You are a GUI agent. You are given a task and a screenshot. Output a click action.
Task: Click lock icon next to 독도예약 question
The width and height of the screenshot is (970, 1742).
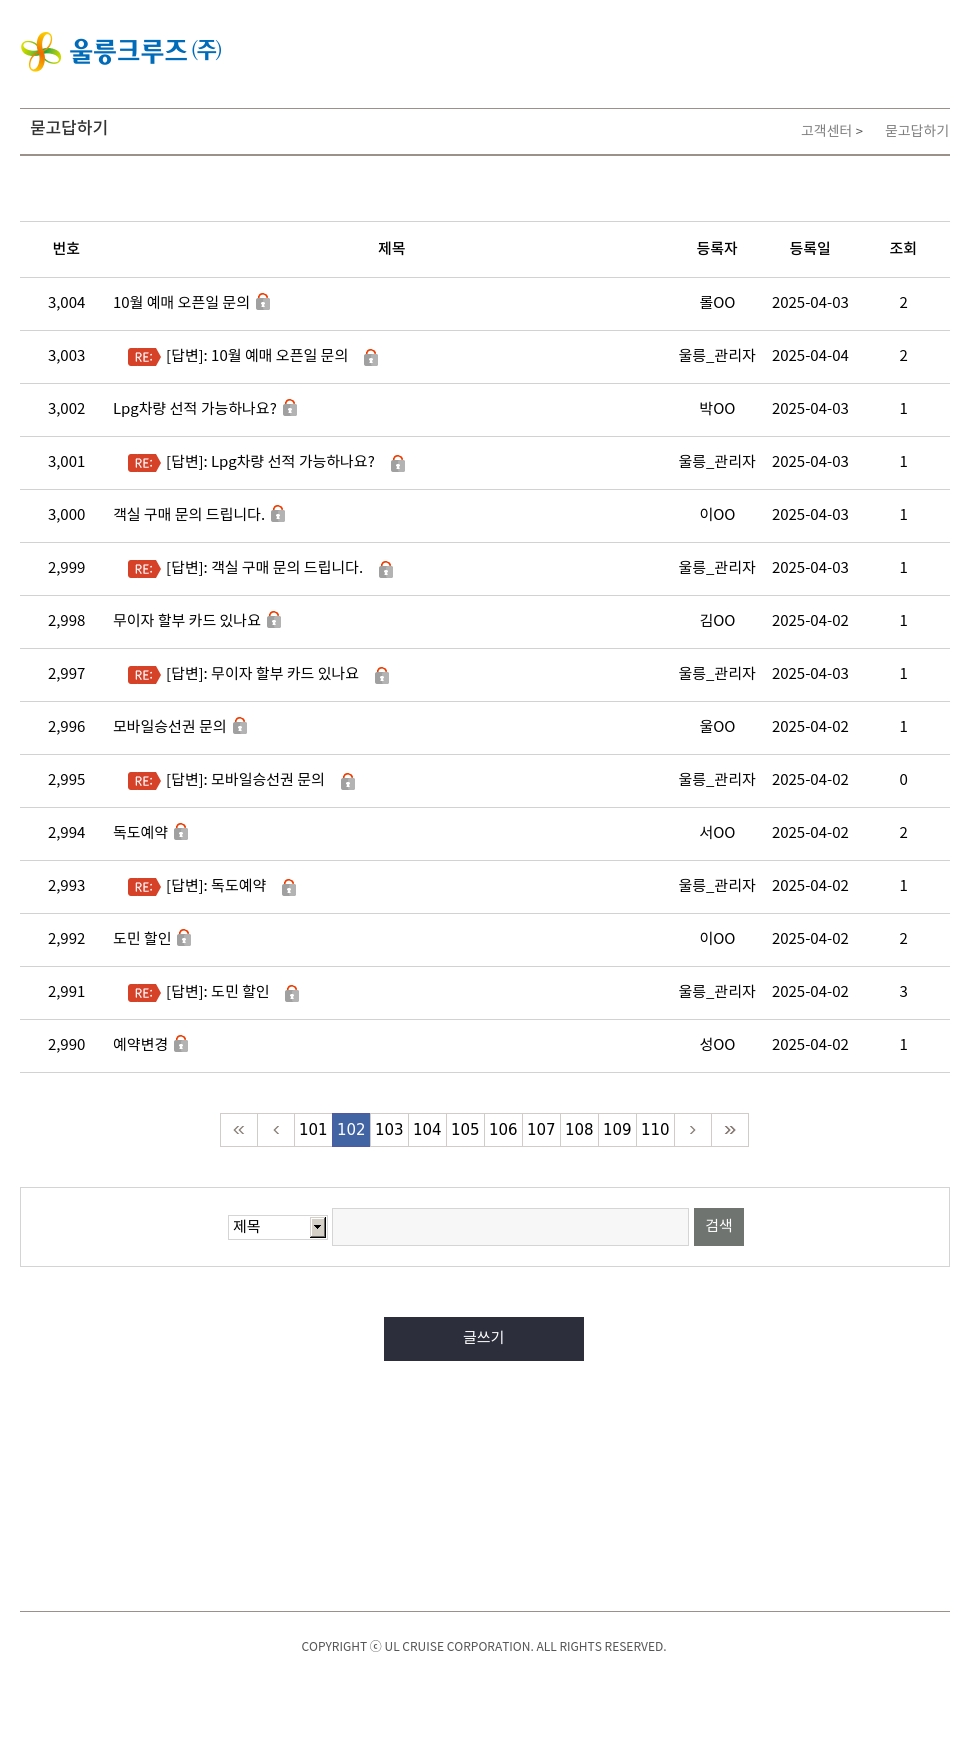click(x=181, y=832)
